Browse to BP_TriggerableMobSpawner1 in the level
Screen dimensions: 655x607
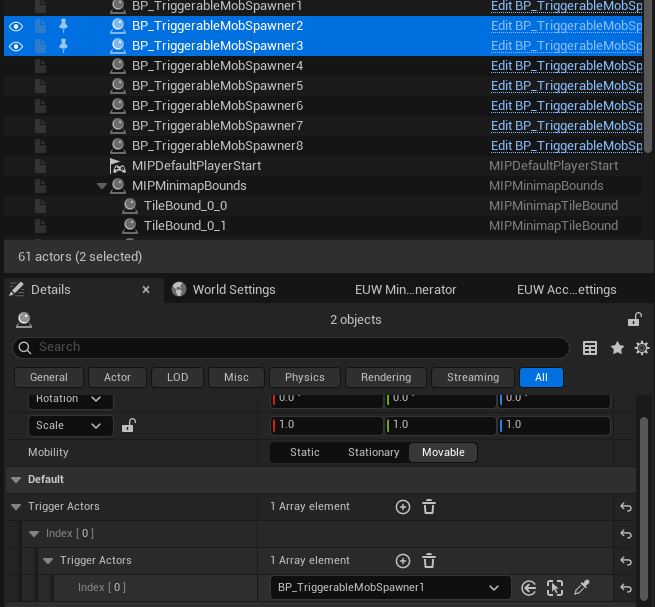coord(555,588)
